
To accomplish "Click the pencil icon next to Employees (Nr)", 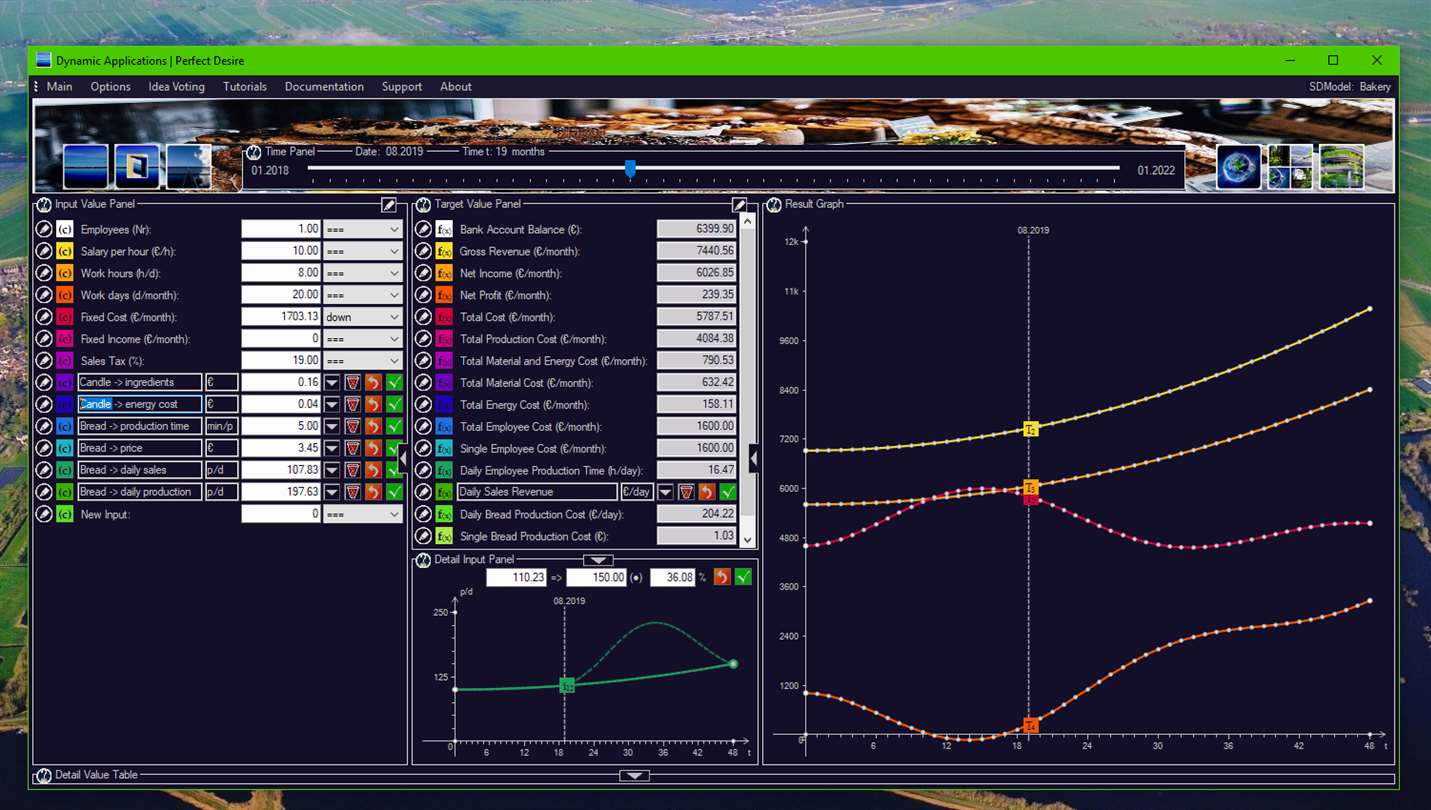I will [x=44, y=229].
